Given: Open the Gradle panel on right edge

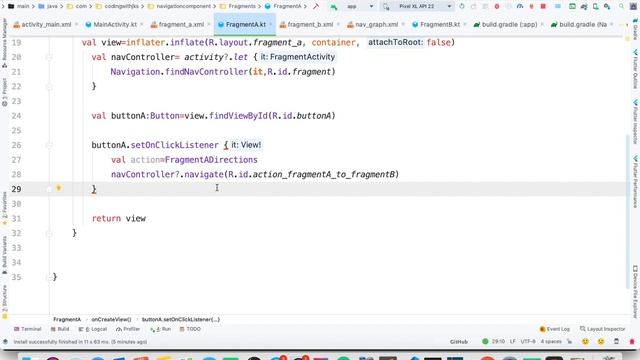Looking at the screenshot, I should click(x=635, y=29).
